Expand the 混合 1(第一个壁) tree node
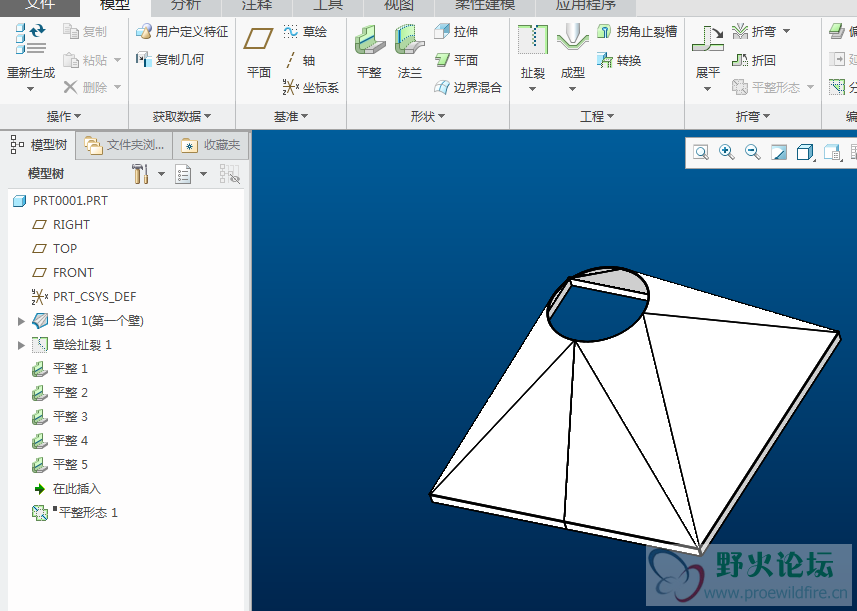857x611 pixels. (x=22, y=321)
